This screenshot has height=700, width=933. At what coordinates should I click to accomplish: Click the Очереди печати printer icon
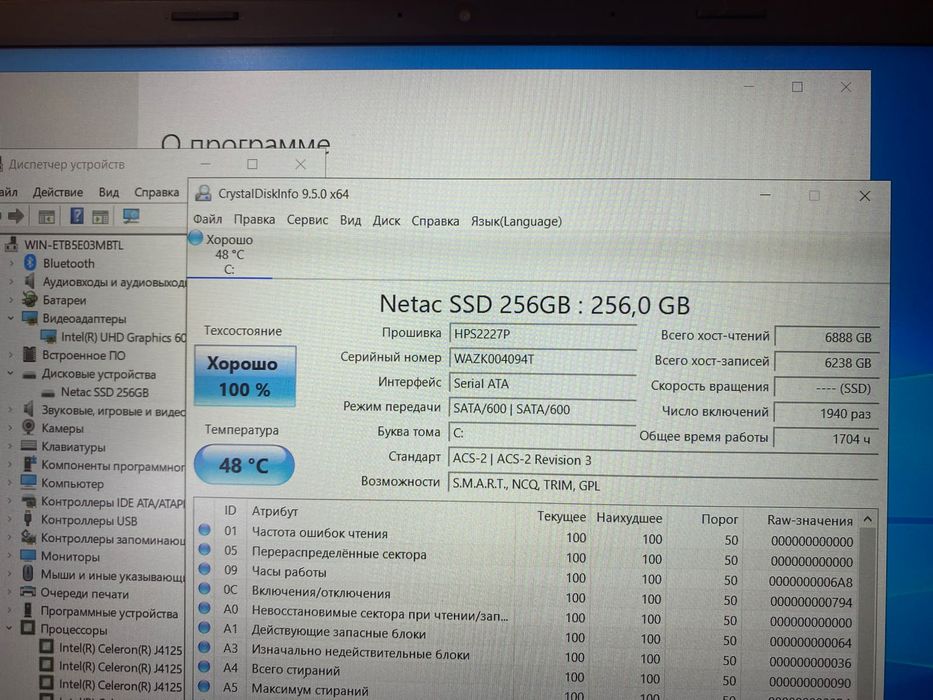[28, 592]
